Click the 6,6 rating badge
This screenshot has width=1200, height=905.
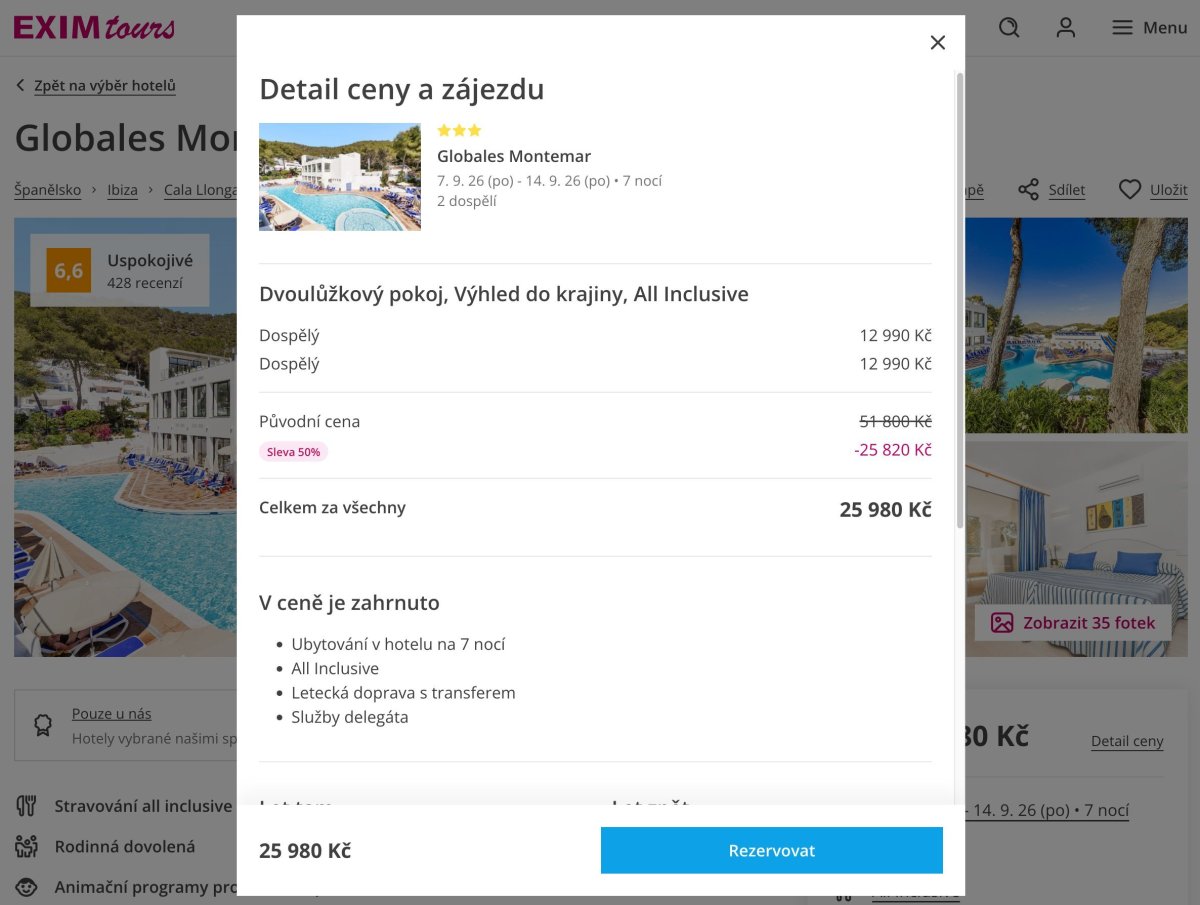point(69,270)
